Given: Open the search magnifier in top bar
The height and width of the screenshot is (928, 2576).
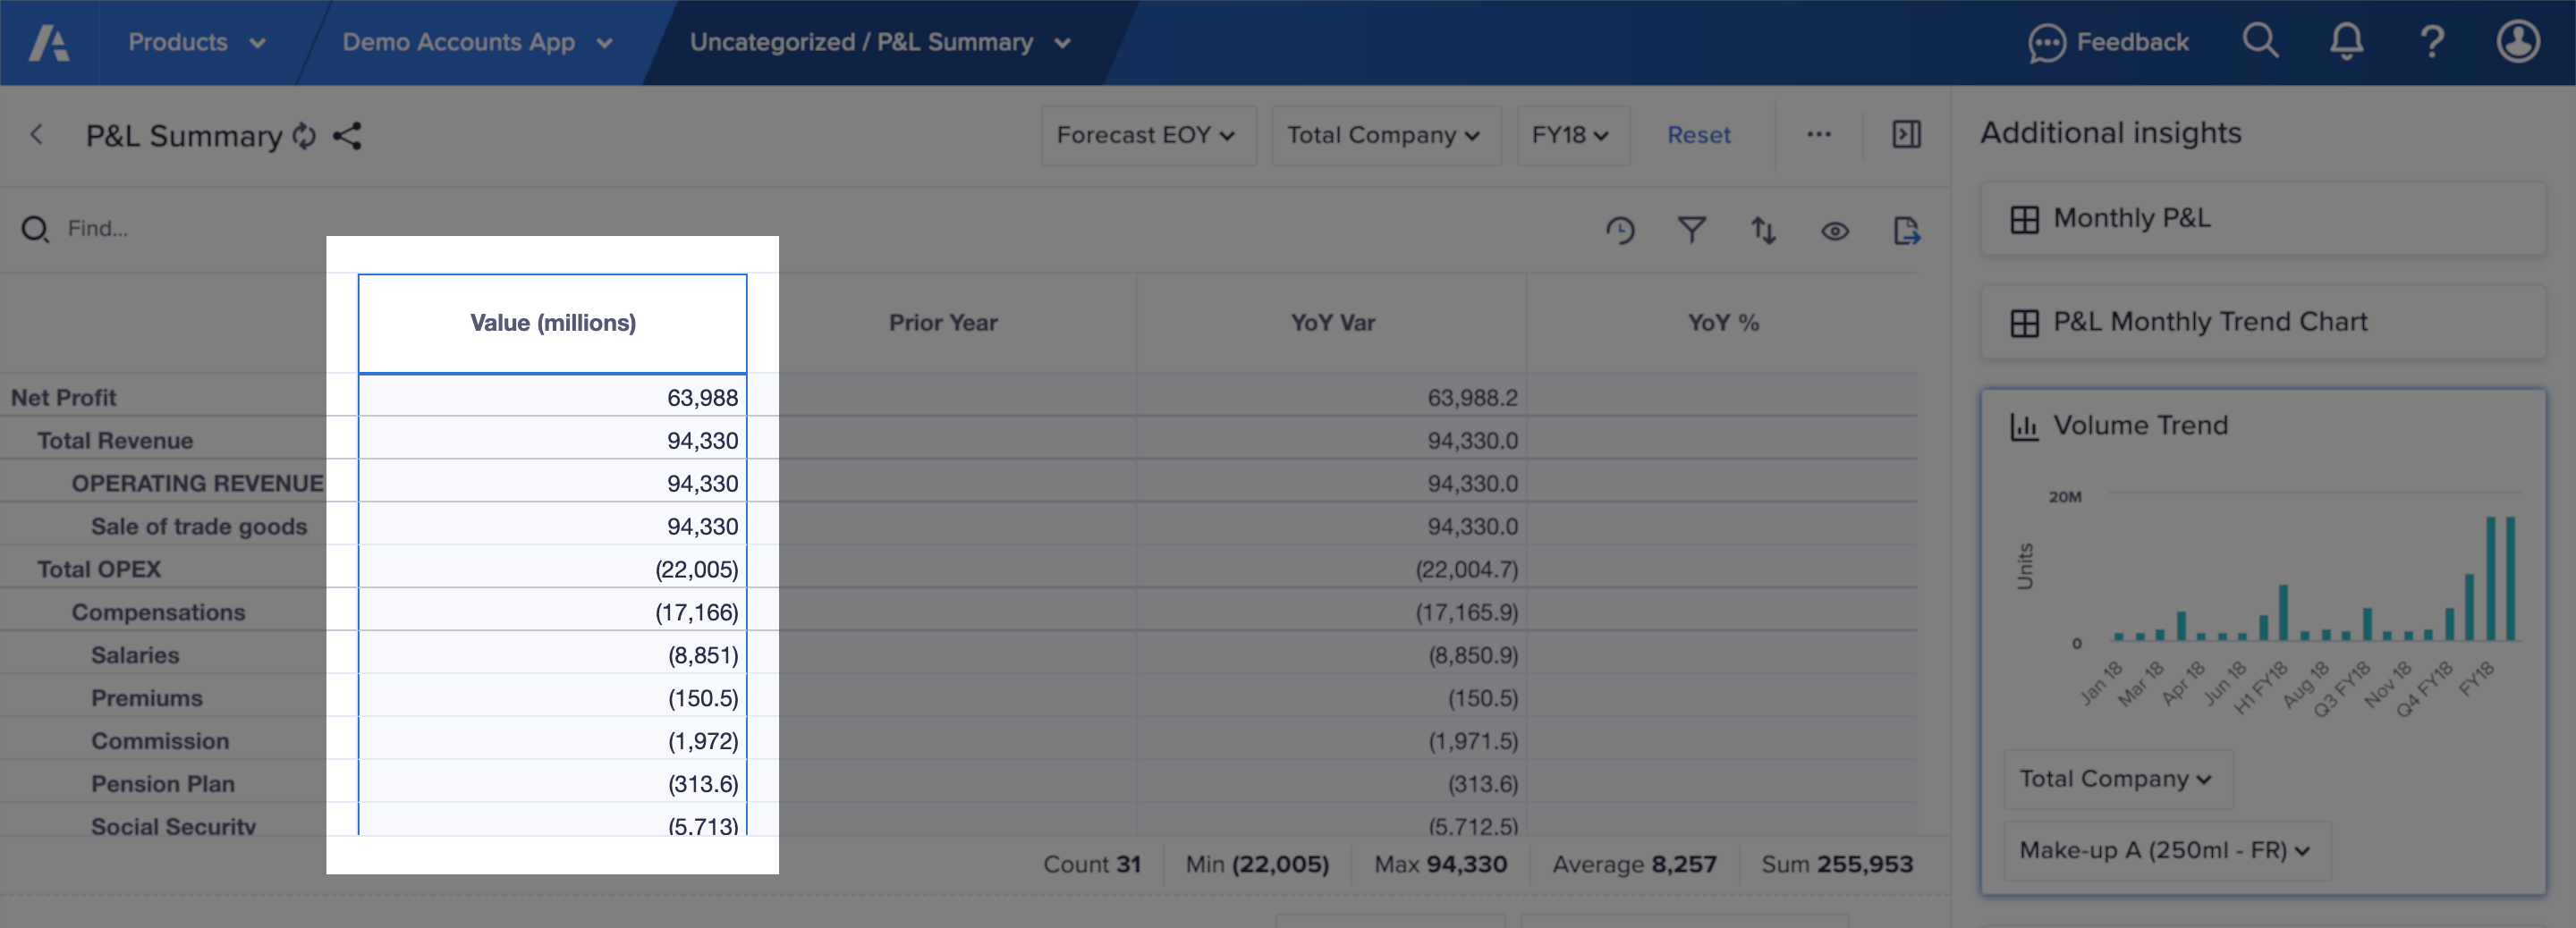Looking at the screenshot, I should 2260,42.
